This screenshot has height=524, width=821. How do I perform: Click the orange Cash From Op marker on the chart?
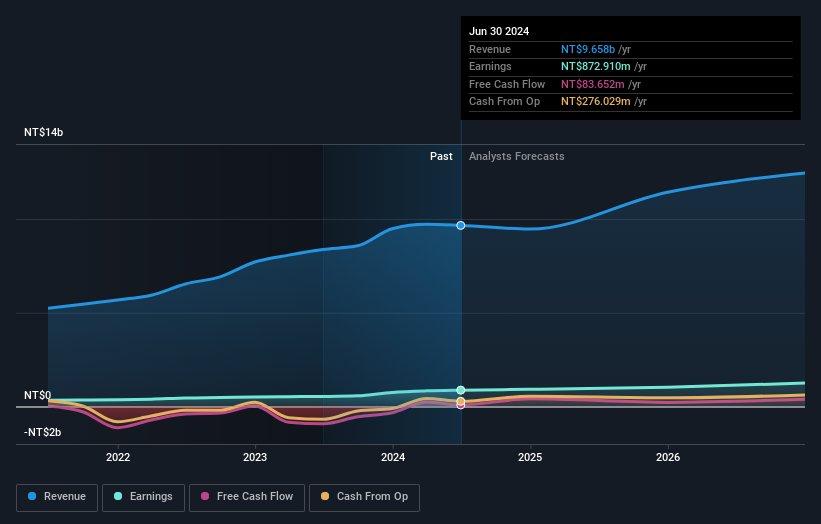461,402
